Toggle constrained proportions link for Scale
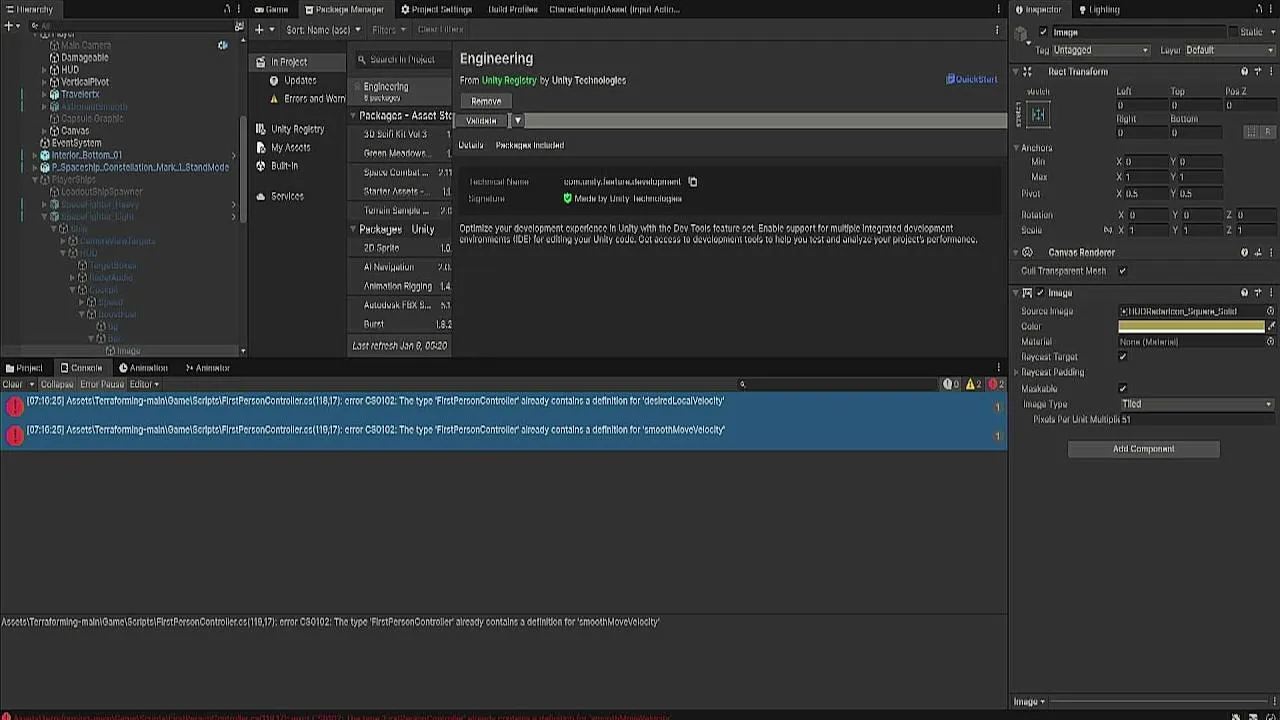The width and height of the screenshot is (1280, 720). click(x=1108, y=230)
